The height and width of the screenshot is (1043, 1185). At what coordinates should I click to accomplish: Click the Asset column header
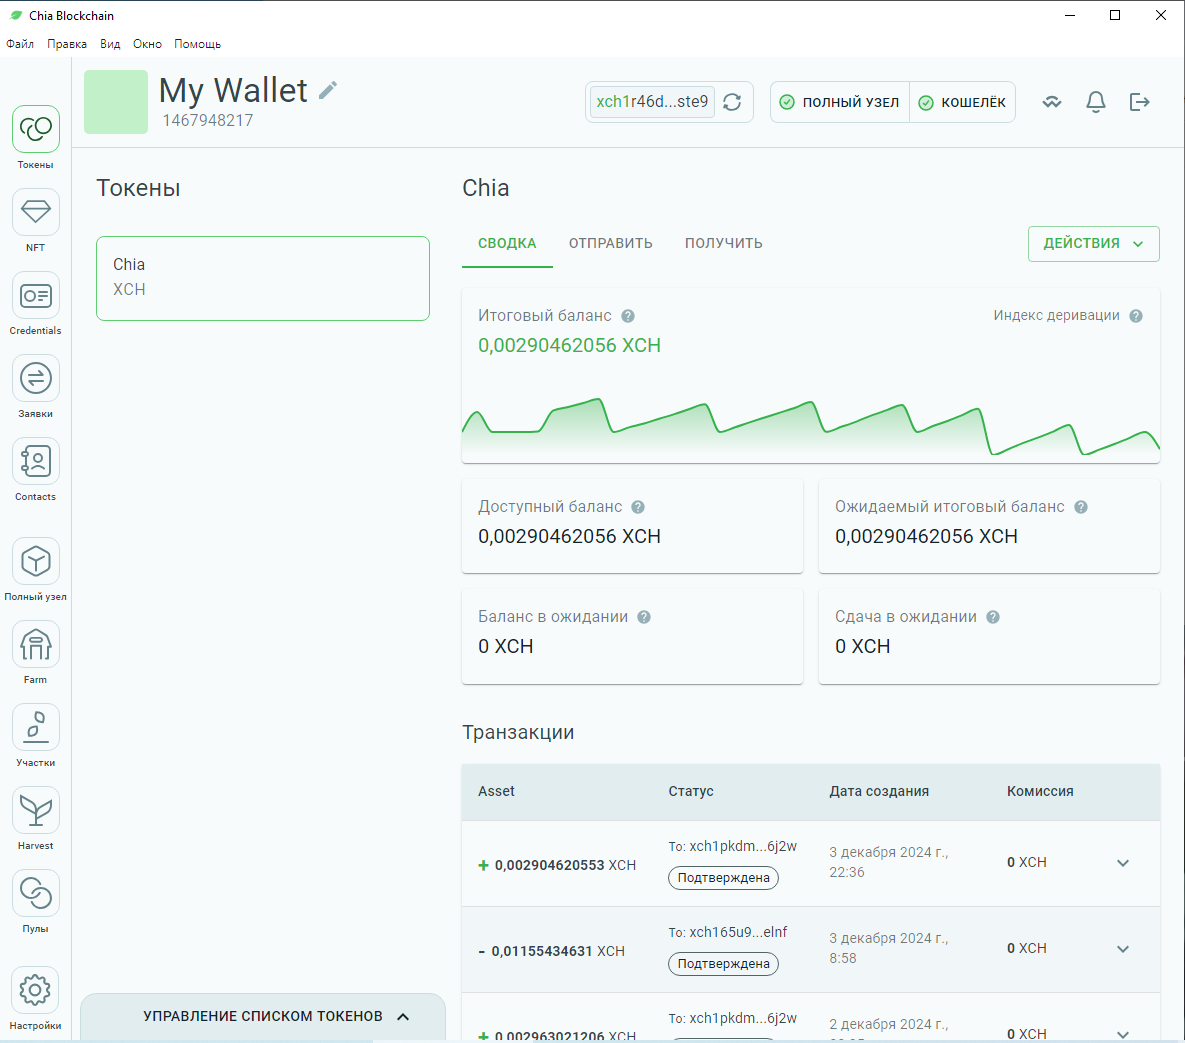(496, 791)
